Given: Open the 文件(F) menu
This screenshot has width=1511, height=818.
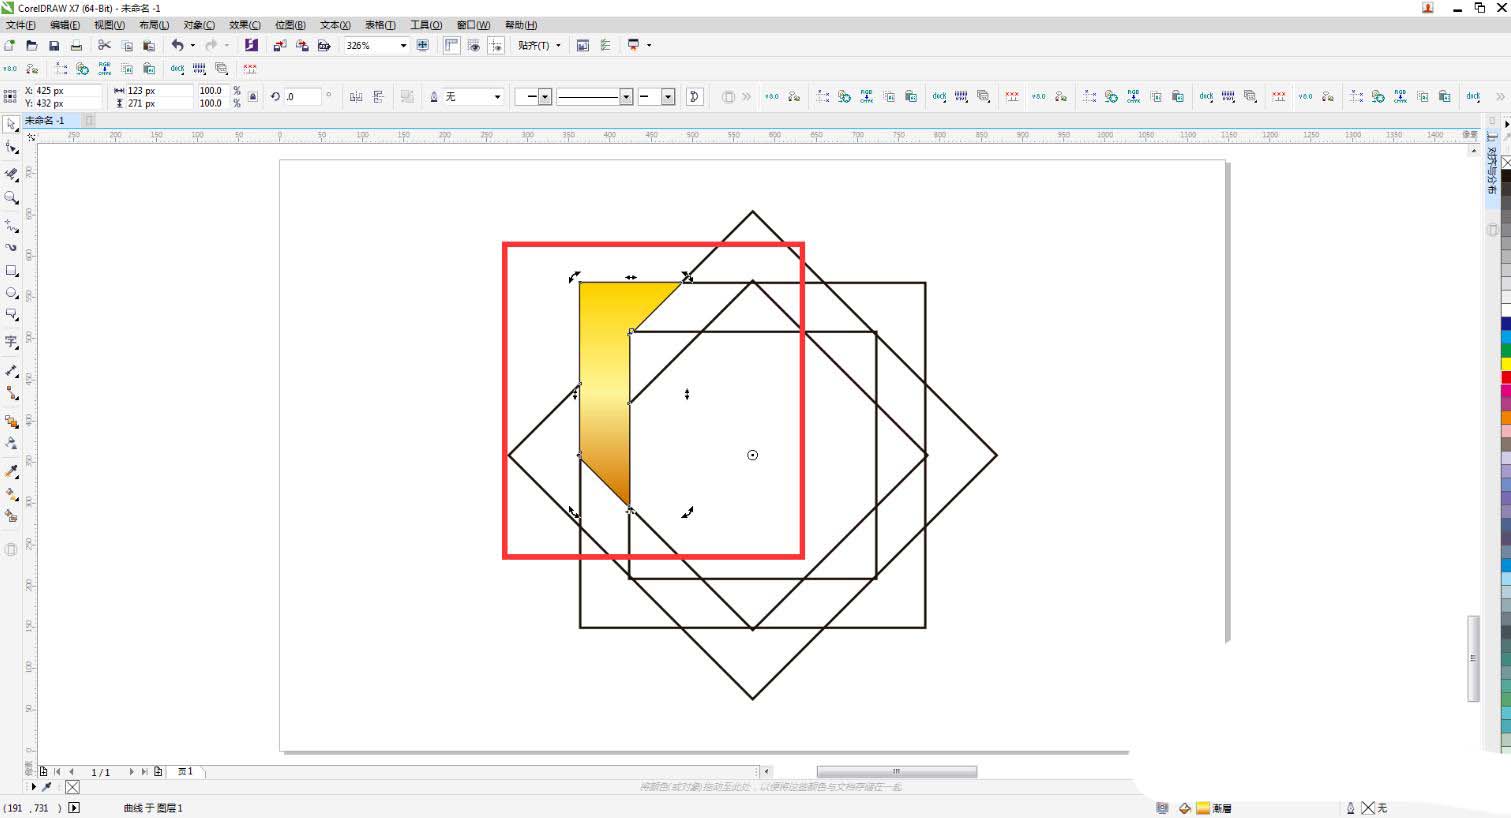Looking at the screenshot, I should [21, 25].
